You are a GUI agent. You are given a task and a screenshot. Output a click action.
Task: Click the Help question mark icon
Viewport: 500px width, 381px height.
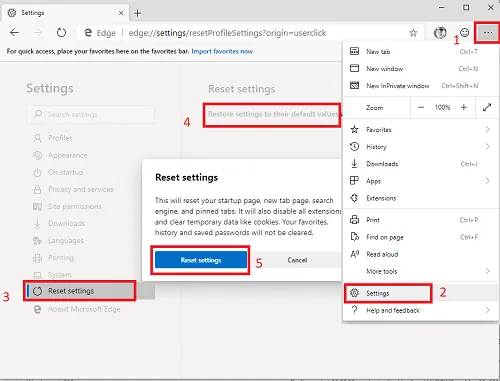354,310
